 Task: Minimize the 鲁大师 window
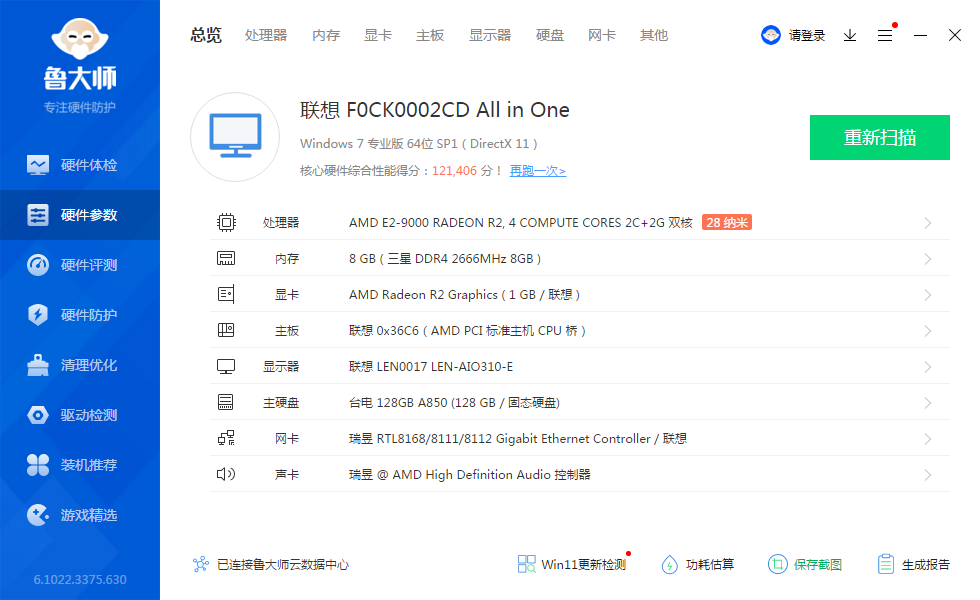(920, 36)
